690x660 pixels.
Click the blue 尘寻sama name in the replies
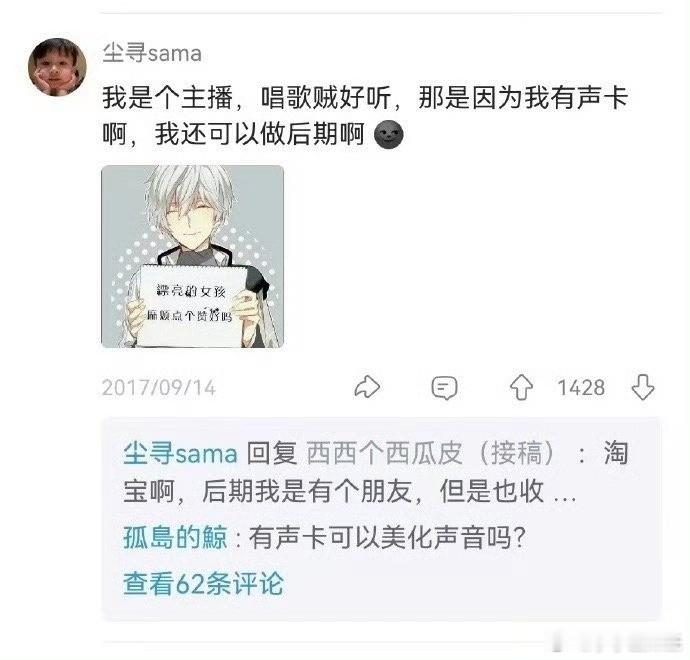tap(180, 453)
